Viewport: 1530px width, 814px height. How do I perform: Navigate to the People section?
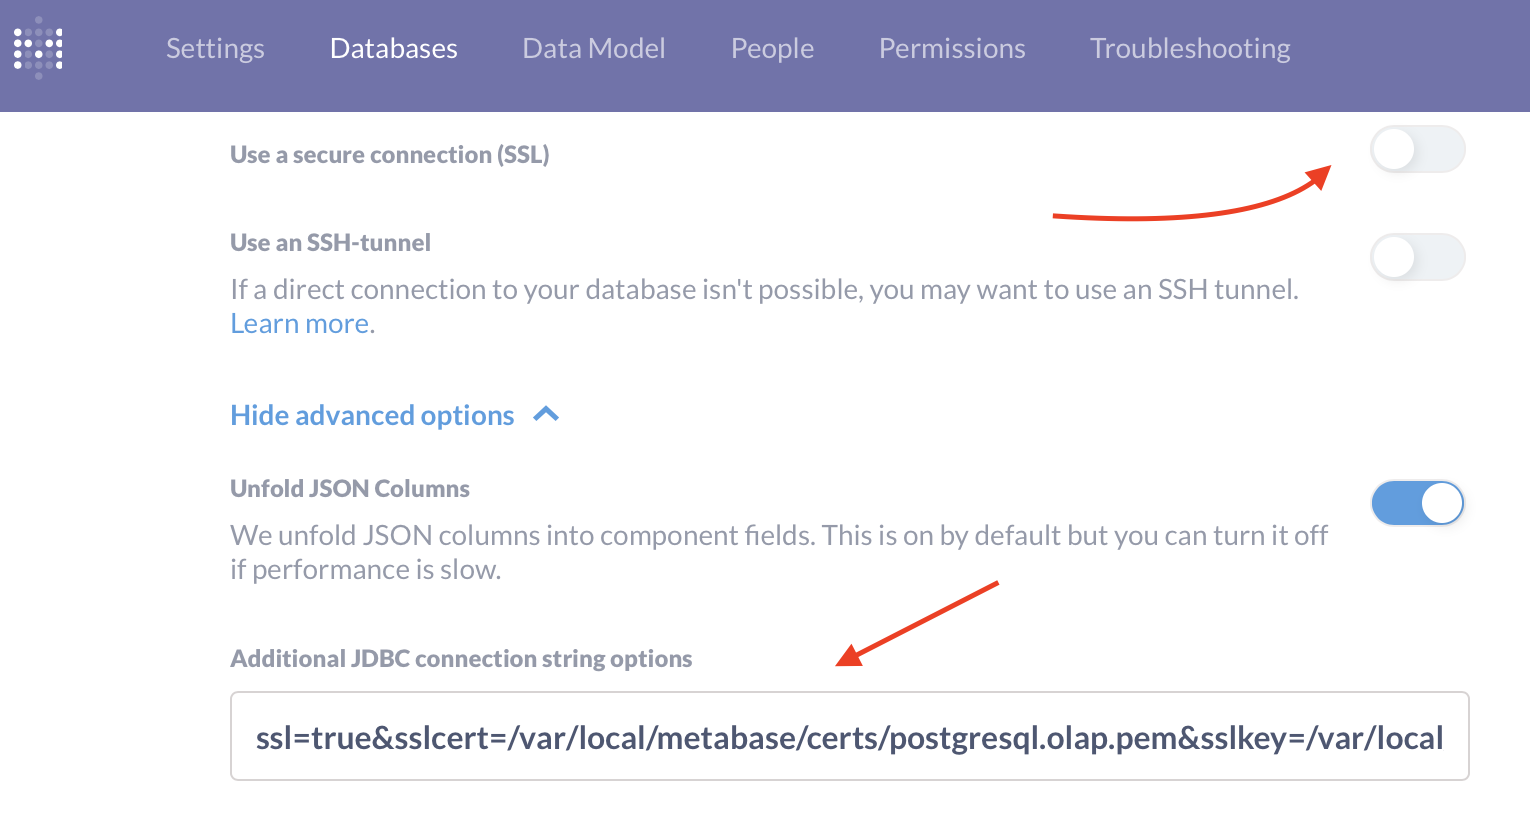[772, 47]
